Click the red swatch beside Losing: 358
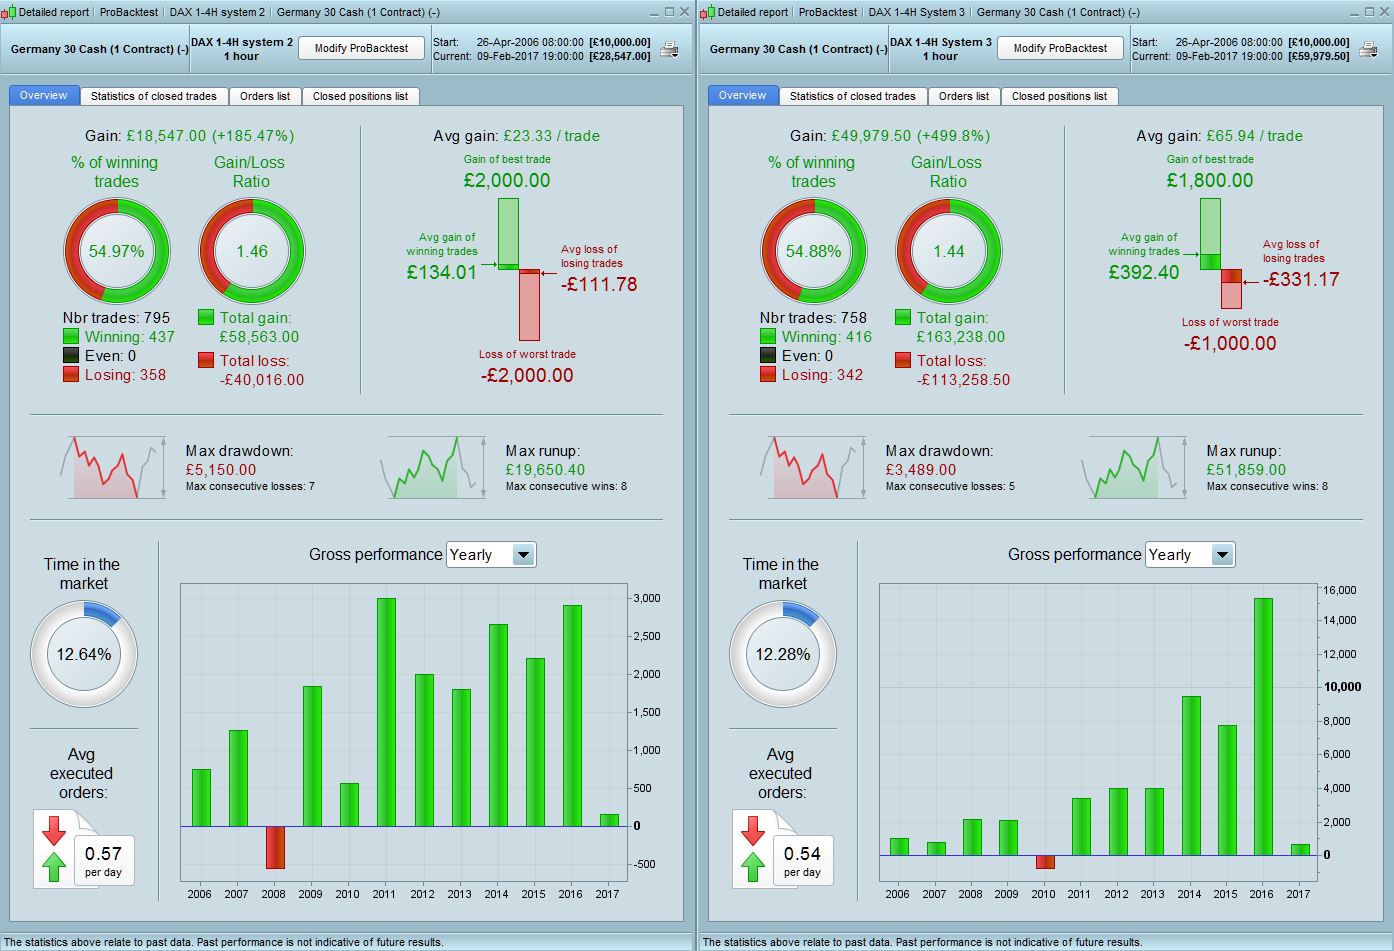The height and width of the screenshot is (951, 1394). [x=71, y=374]
